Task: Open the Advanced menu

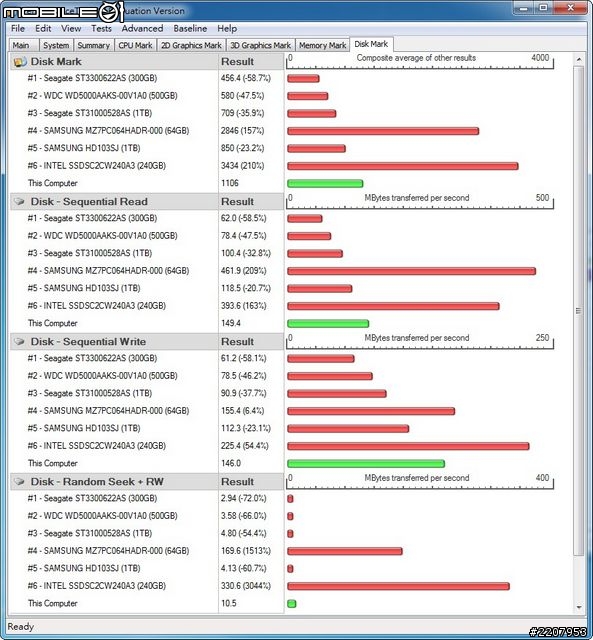Action: point(142,29)
